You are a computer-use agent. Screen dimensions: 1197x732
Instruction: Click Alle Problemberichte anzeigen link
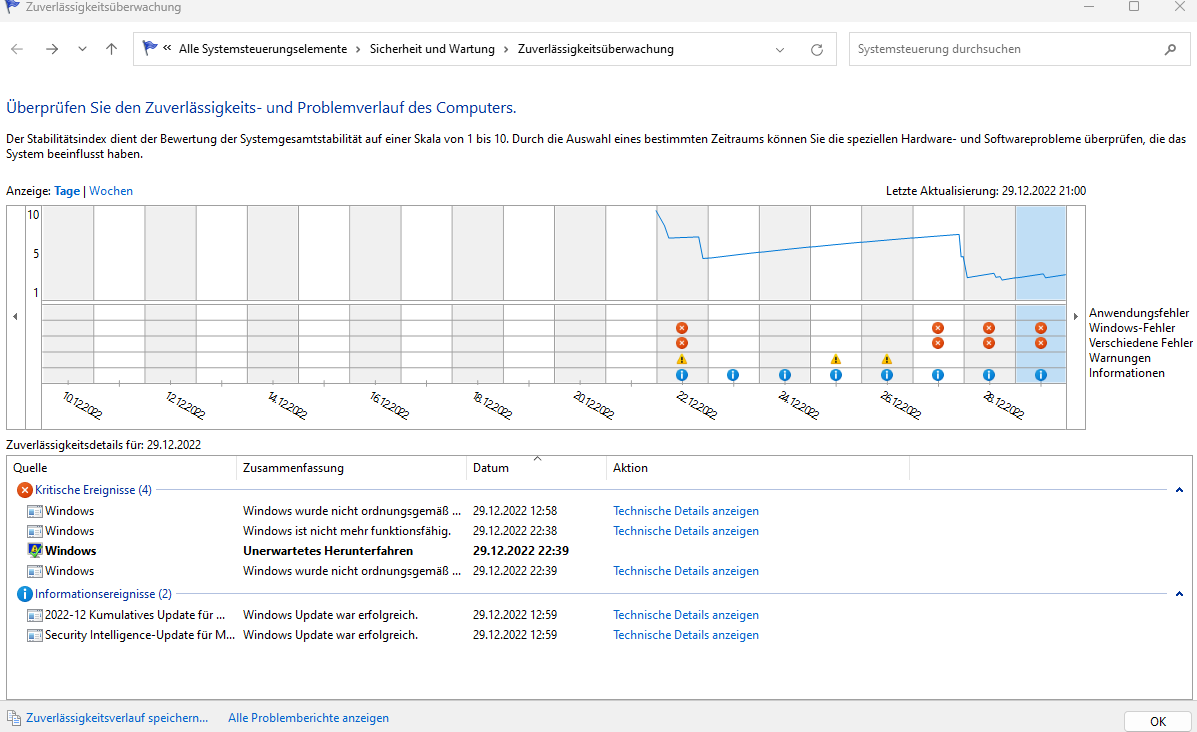point(308,718)
